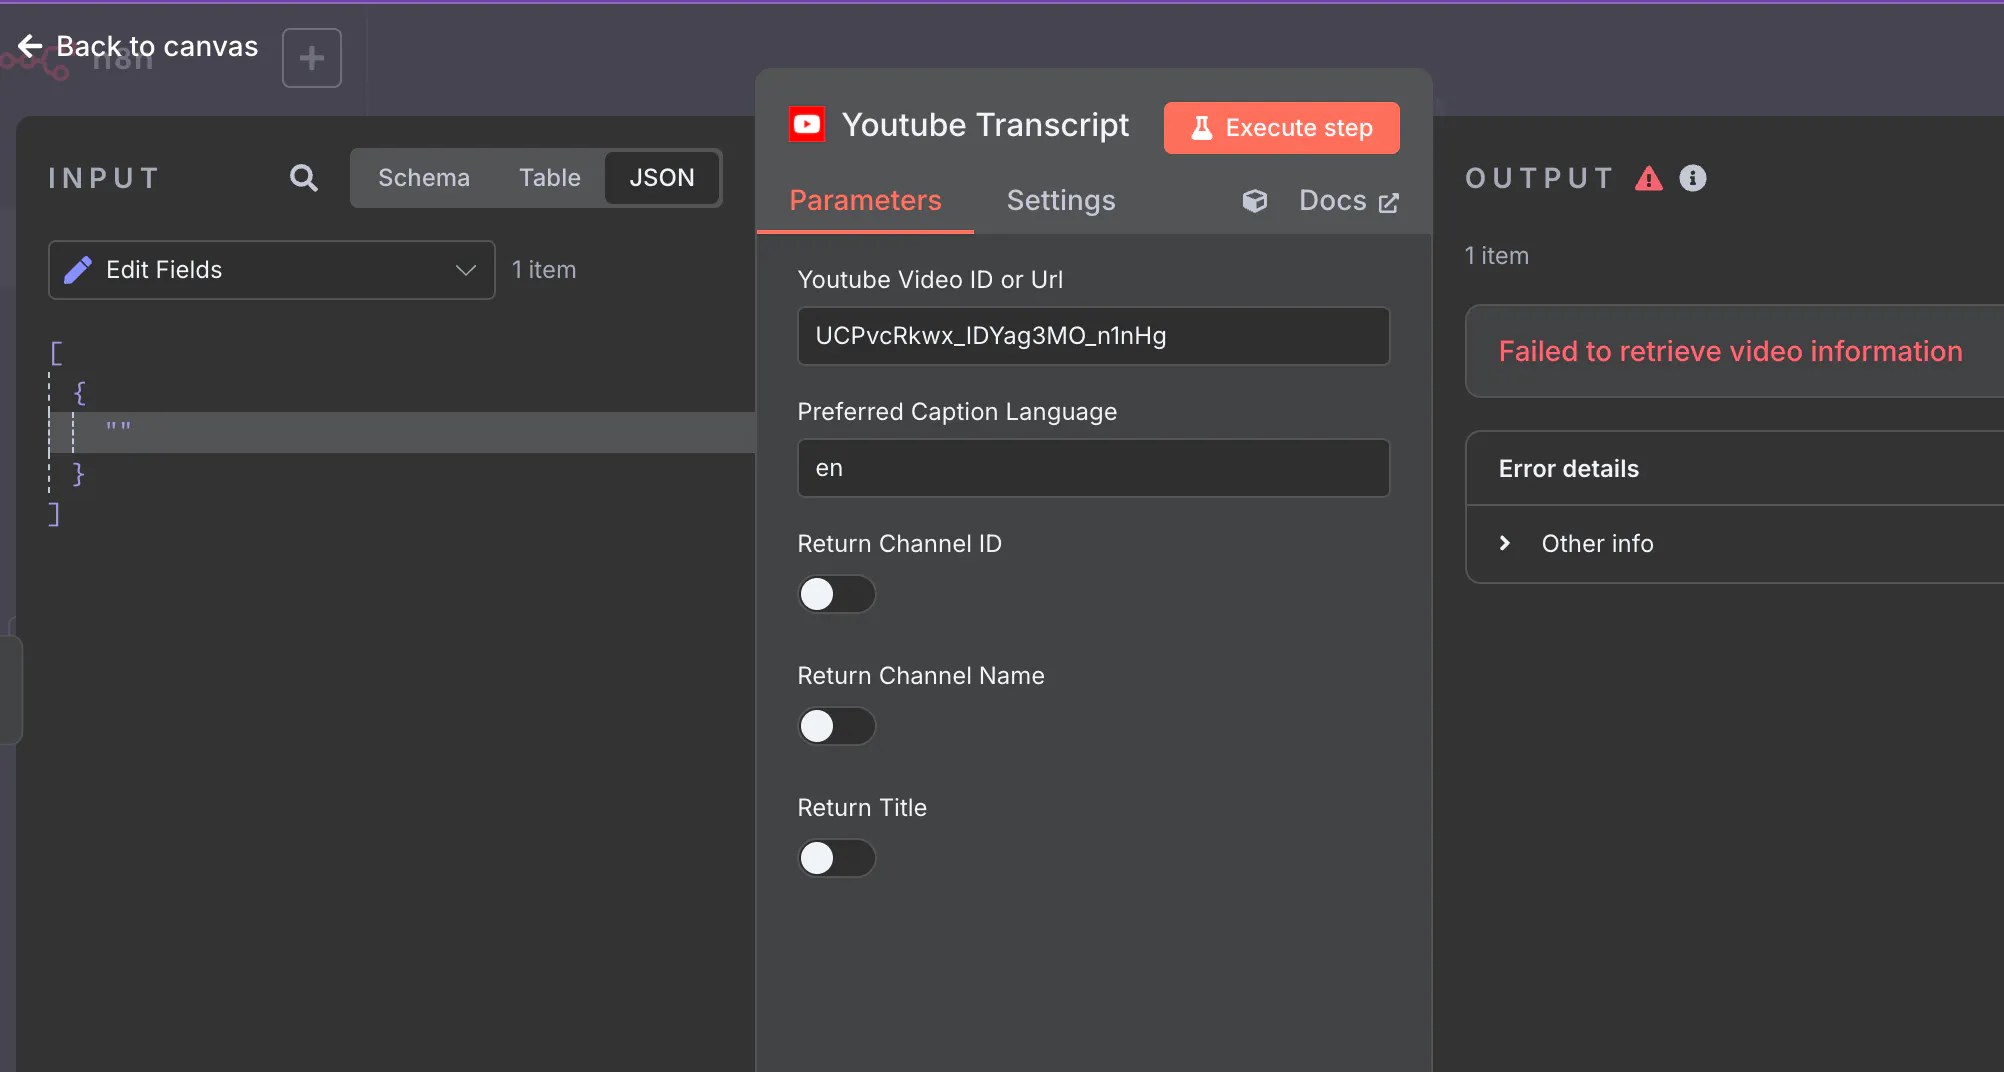Switch input view to Schema

424,178
